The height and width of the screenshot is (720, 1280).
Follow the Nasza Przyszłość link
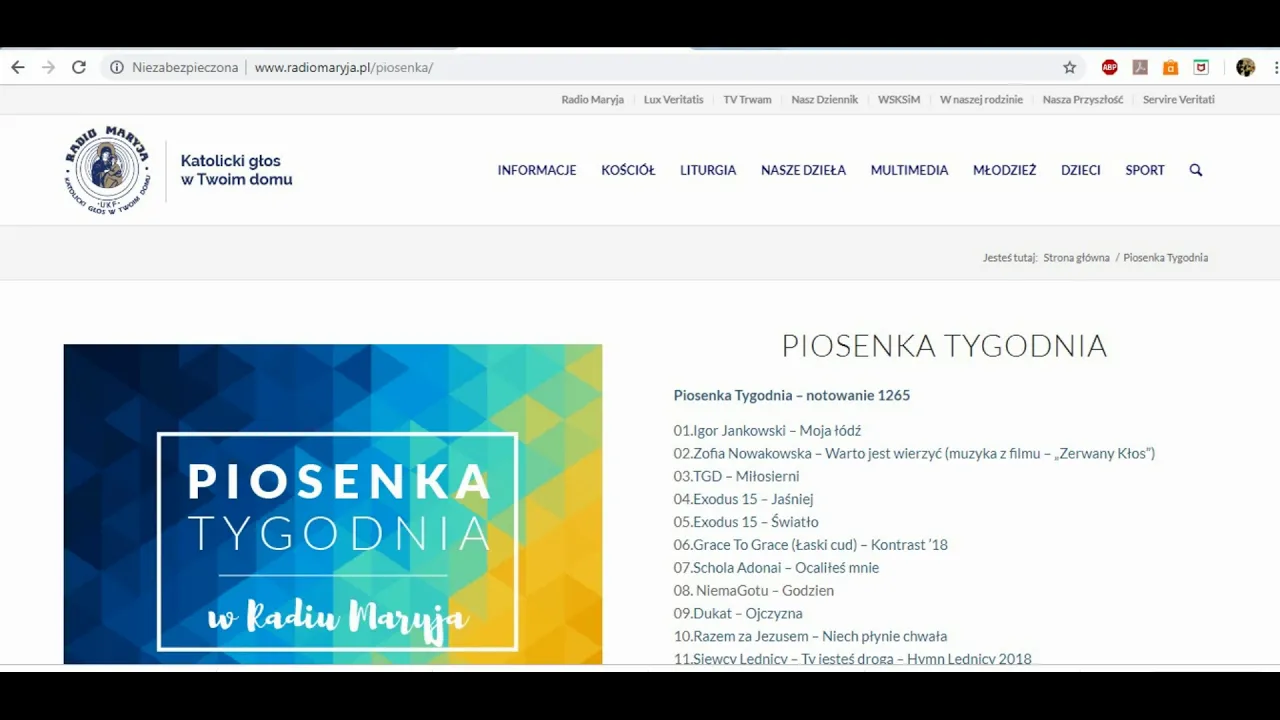tap(1082, 100)
